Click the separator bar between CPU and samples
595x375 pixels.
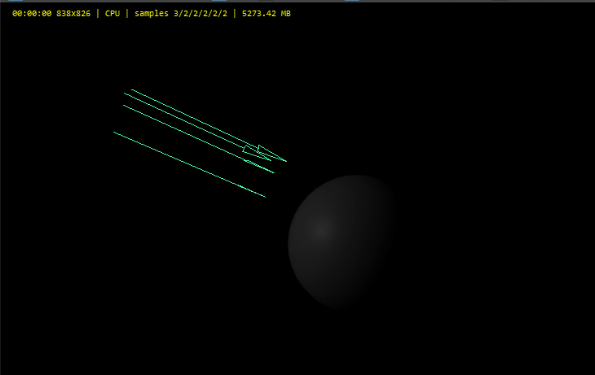pyautogui.click(x=127, y=13)
